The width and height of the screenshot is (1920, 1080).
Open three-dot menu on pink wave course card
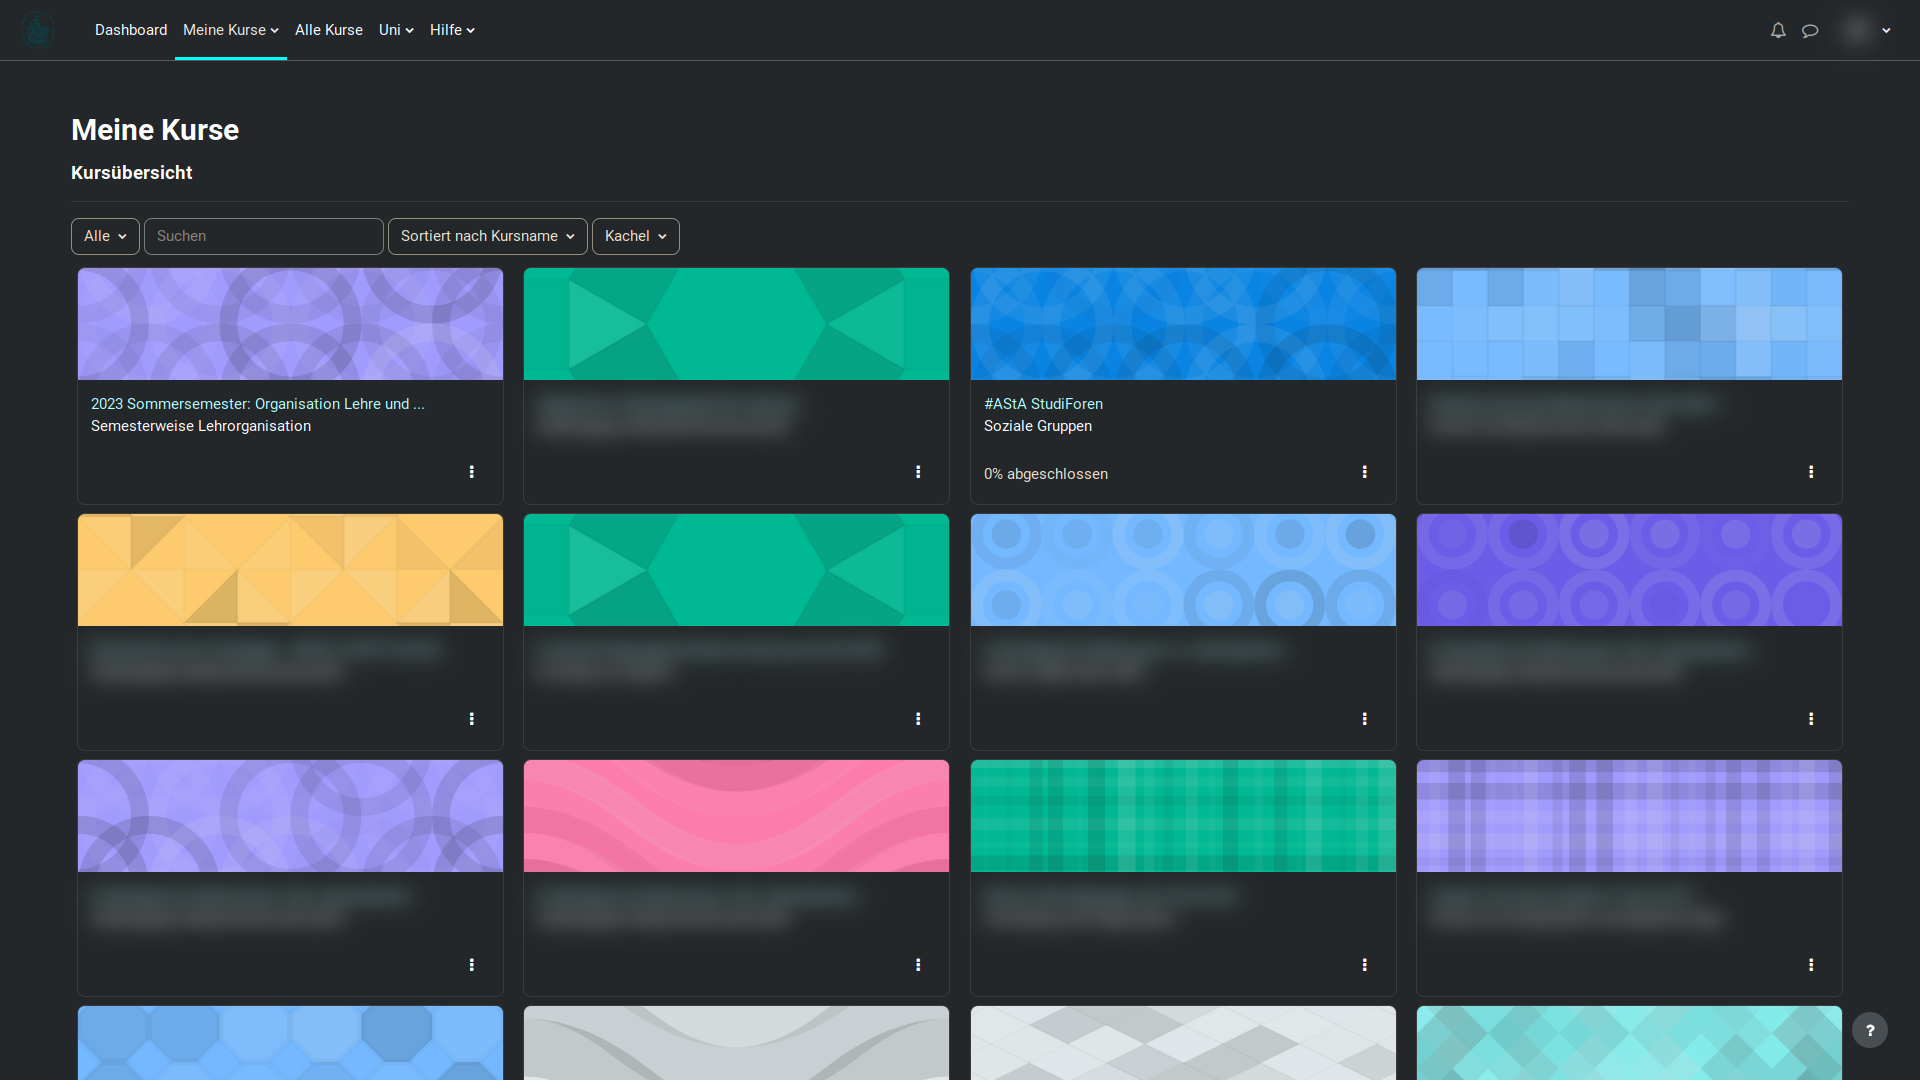click(x=918, y=965)
